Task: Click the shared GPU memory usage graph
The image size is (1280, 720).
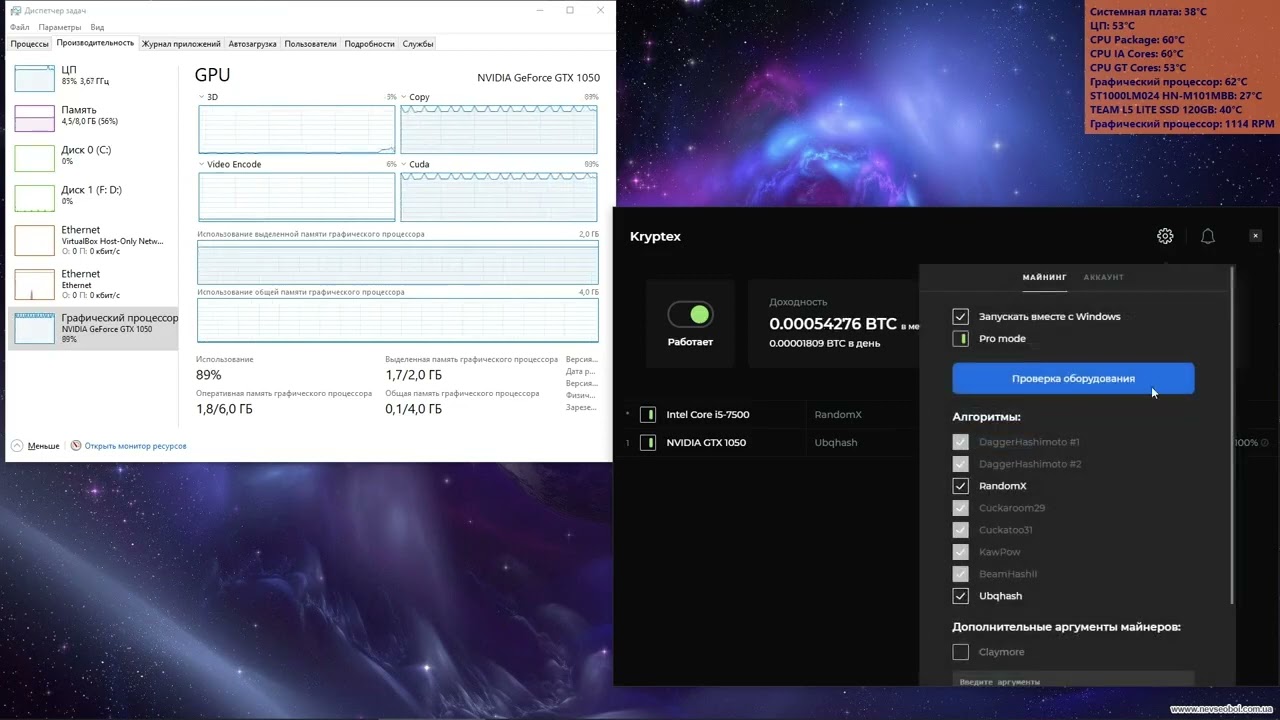Action: (398, 320)
